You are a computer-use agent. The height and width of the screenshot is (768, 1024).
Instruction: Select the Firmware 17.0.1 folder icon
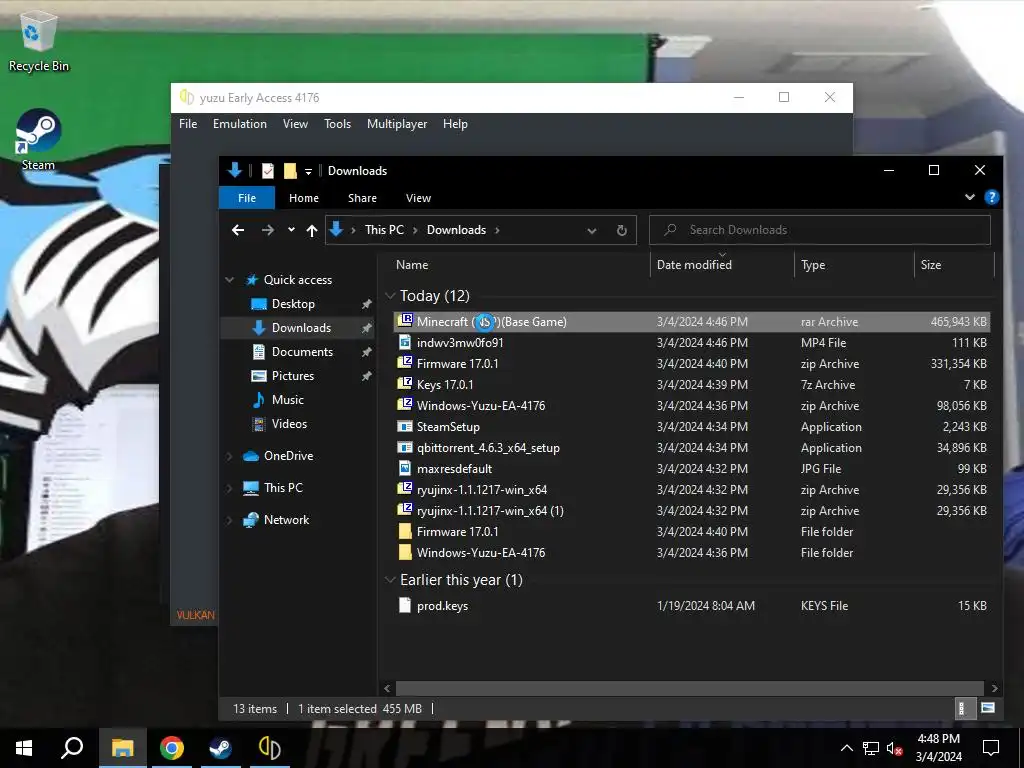point(405,531)
